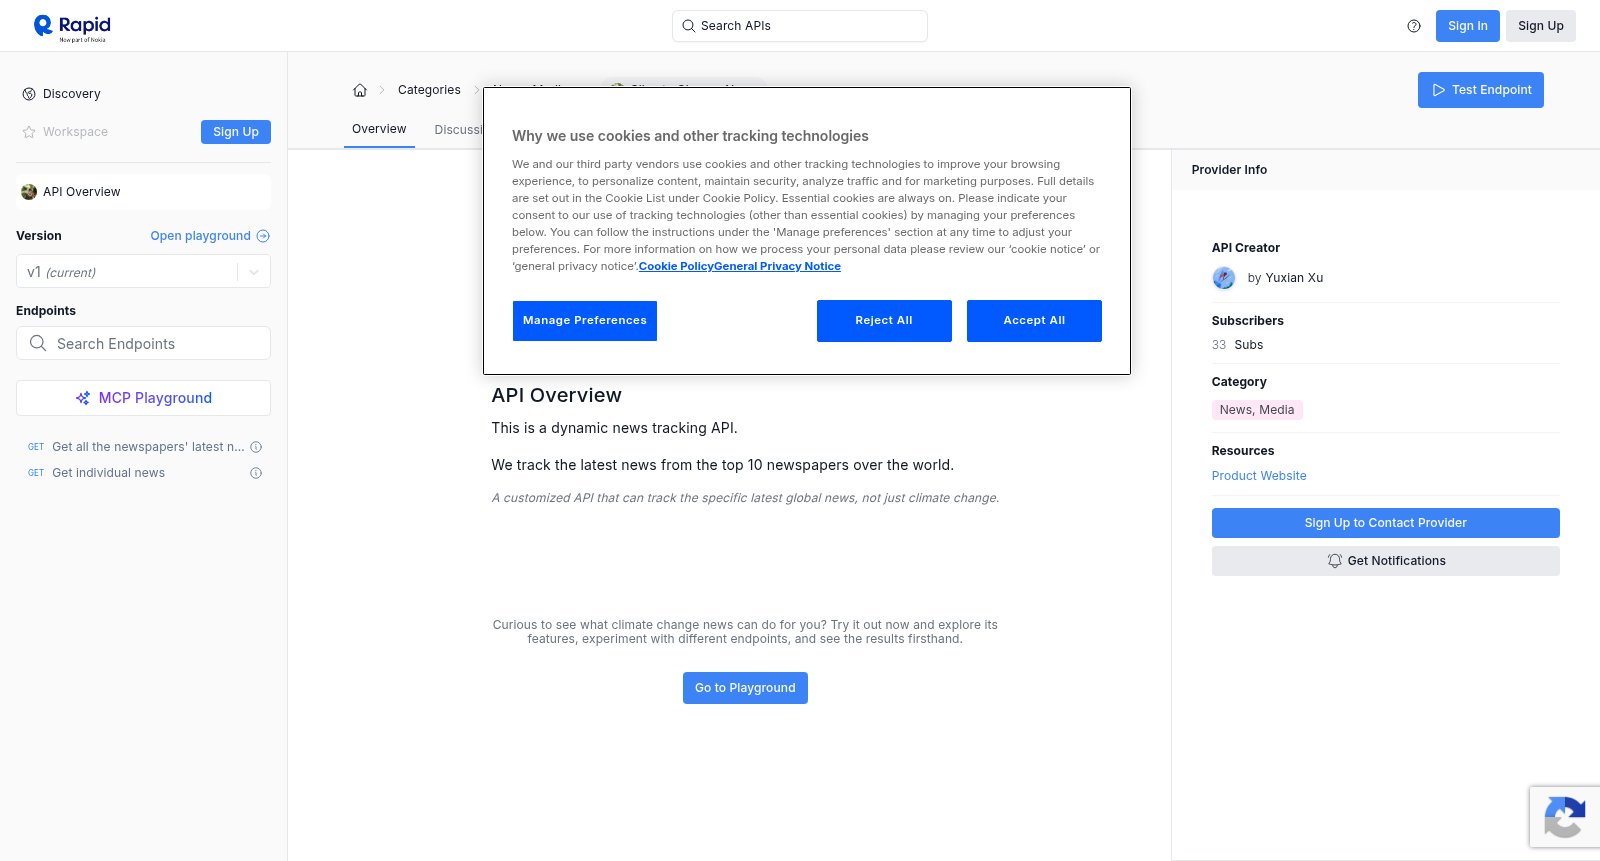Focus the Search APIs field
The width and height of the screenshot is (1600, 861).
click(800, 26)
